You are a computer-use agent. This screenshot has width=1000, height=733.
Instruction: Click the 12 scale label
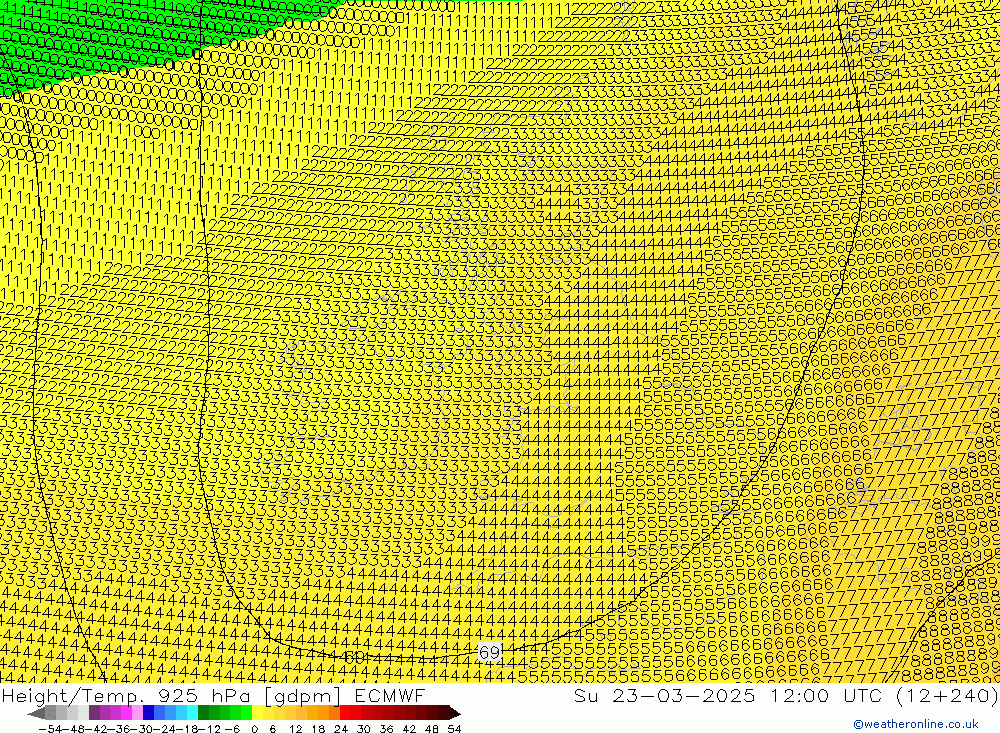pyautogui.click(x=296, y=729)
